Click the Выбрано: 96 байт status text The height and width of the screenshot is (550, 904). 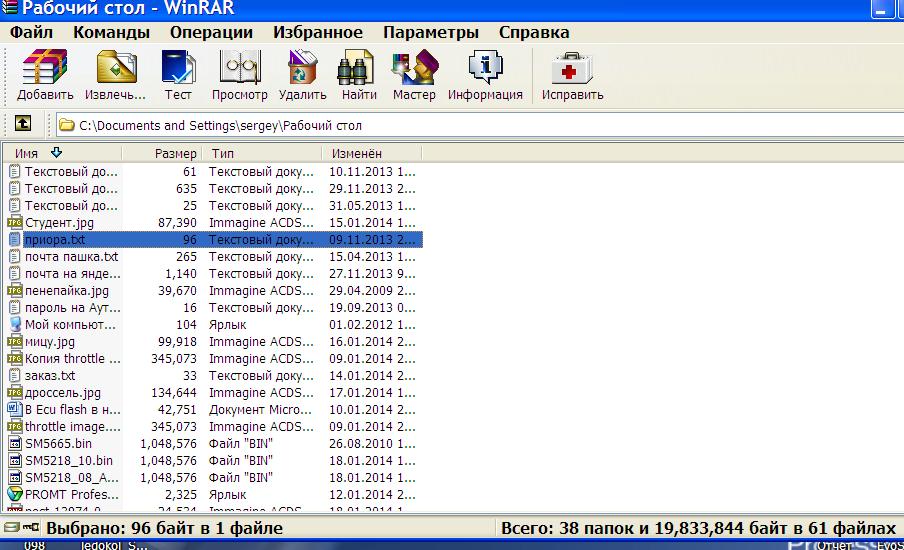tap(164, 528)
